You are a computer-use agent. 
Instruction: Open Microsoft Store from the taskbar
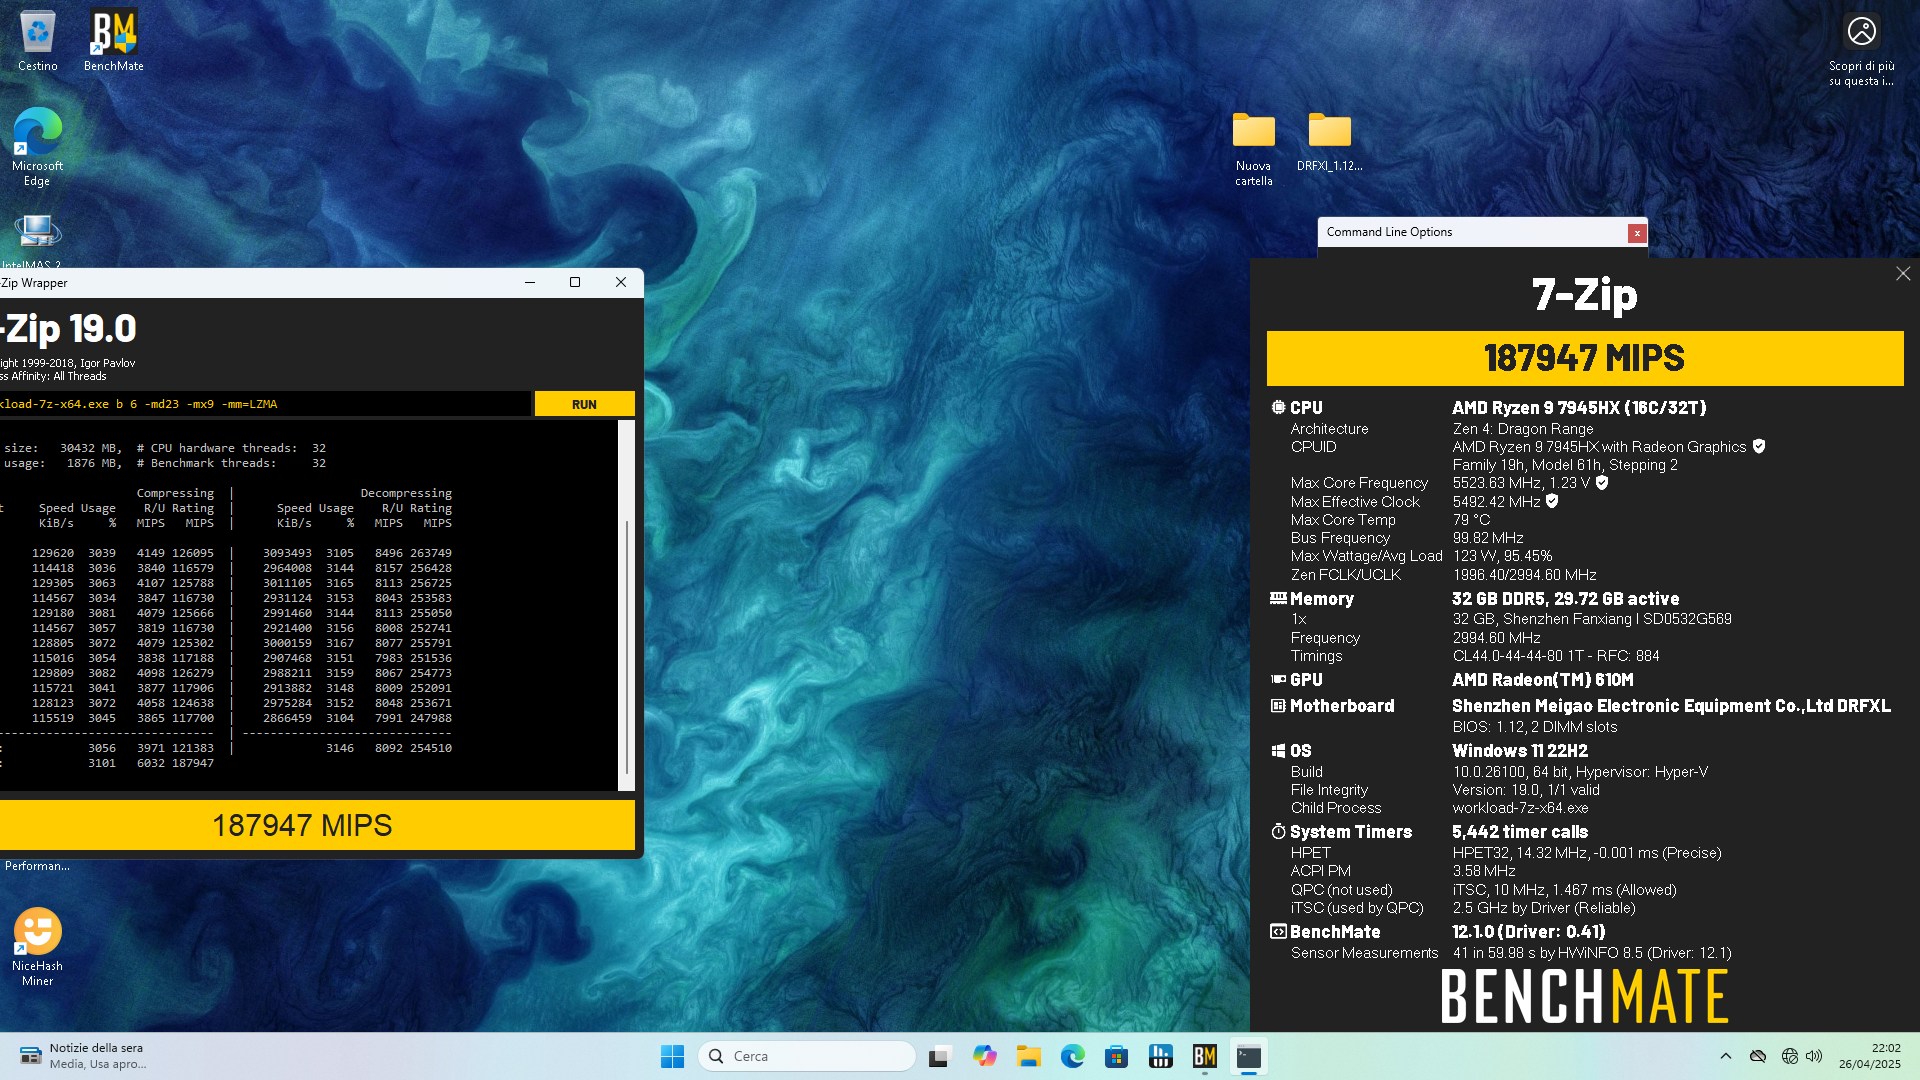coord(1116,1056)
